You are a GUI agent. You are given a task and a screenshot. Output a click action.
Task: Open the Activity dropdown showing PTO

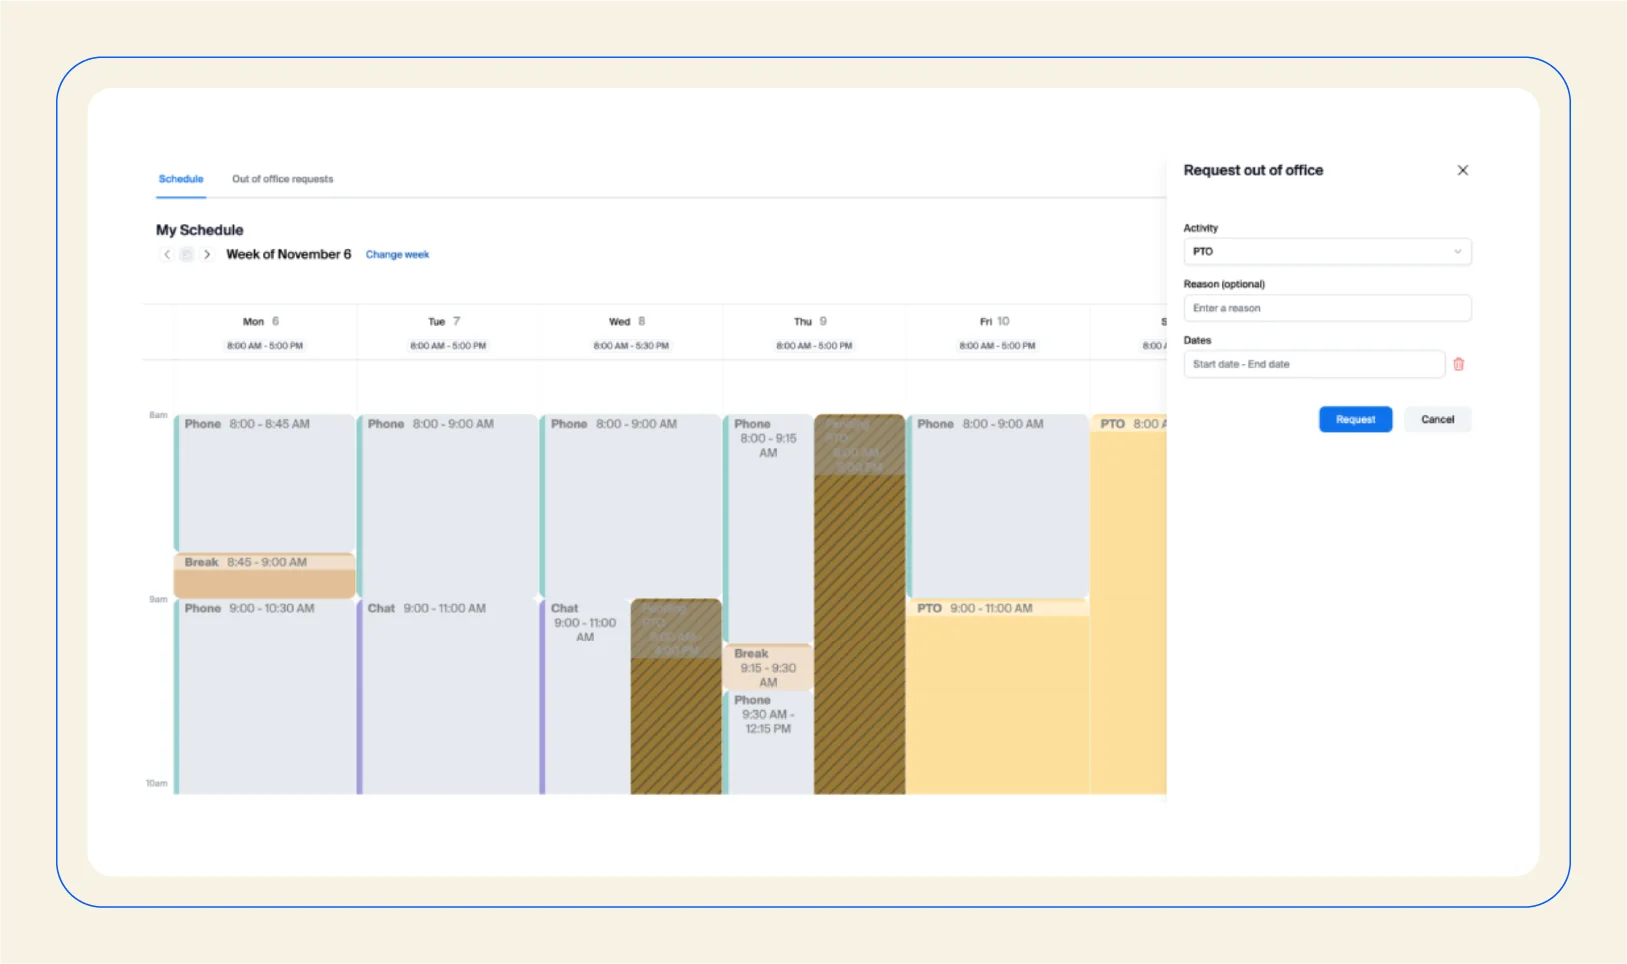pos(1327,251)
